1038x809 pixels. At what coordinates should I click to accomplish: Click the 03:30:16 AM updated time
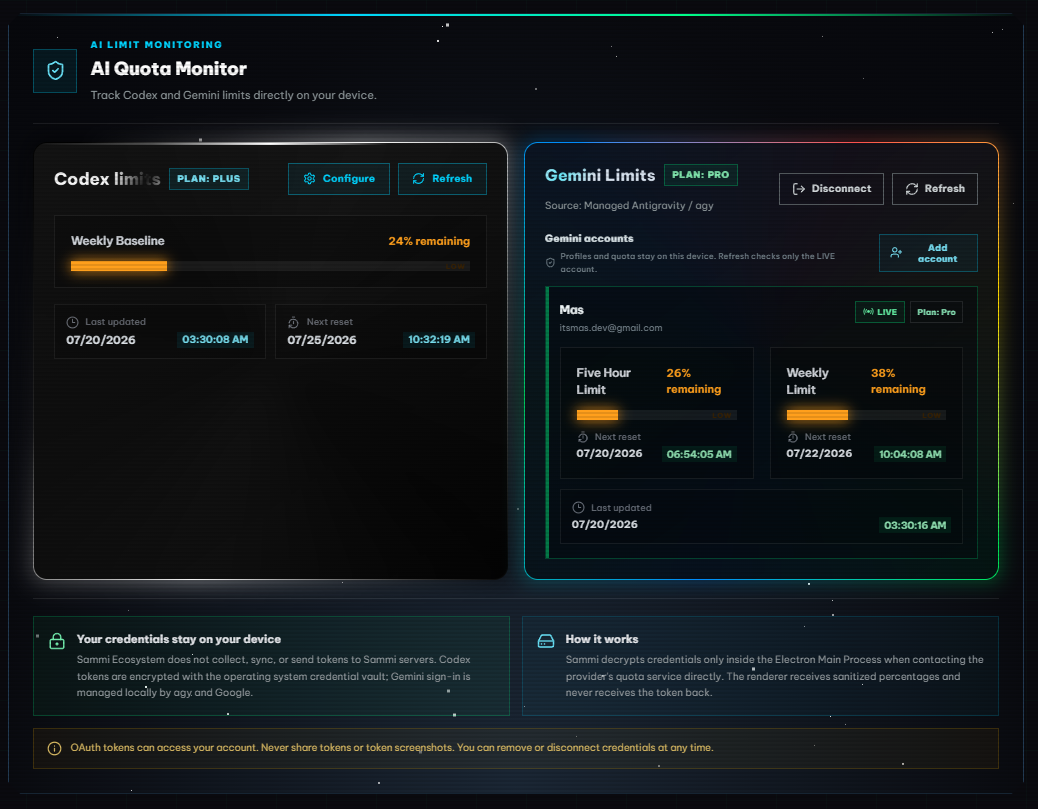click(x=915, y=525)
